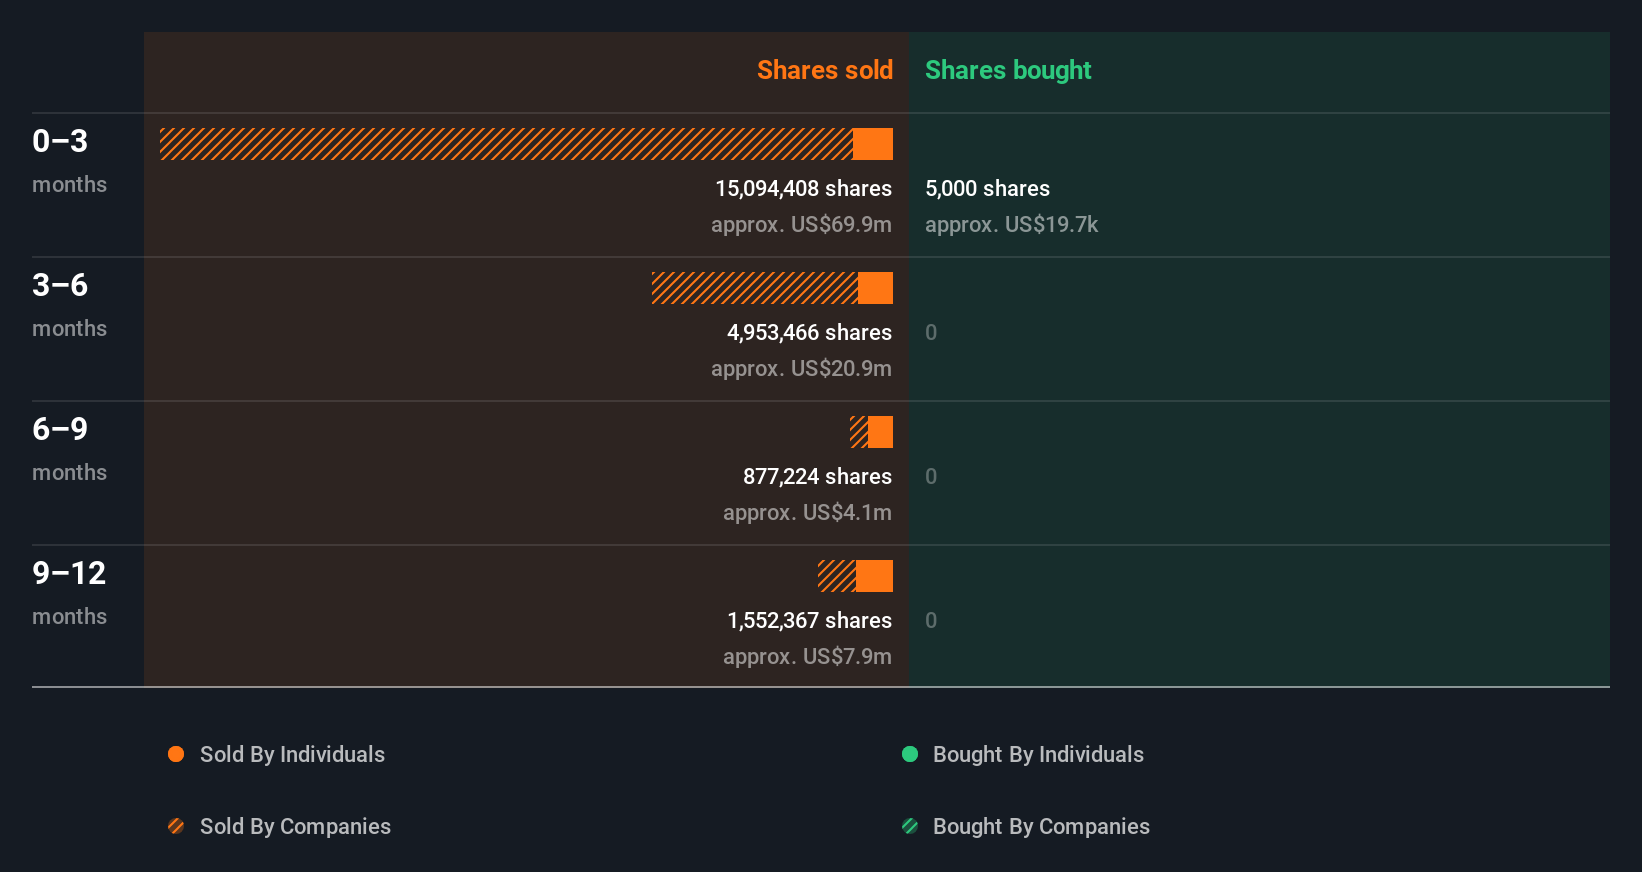1642x872 pixels.
Task: Select the 4,953,466 shares sold figure
Action: (809, 332)
